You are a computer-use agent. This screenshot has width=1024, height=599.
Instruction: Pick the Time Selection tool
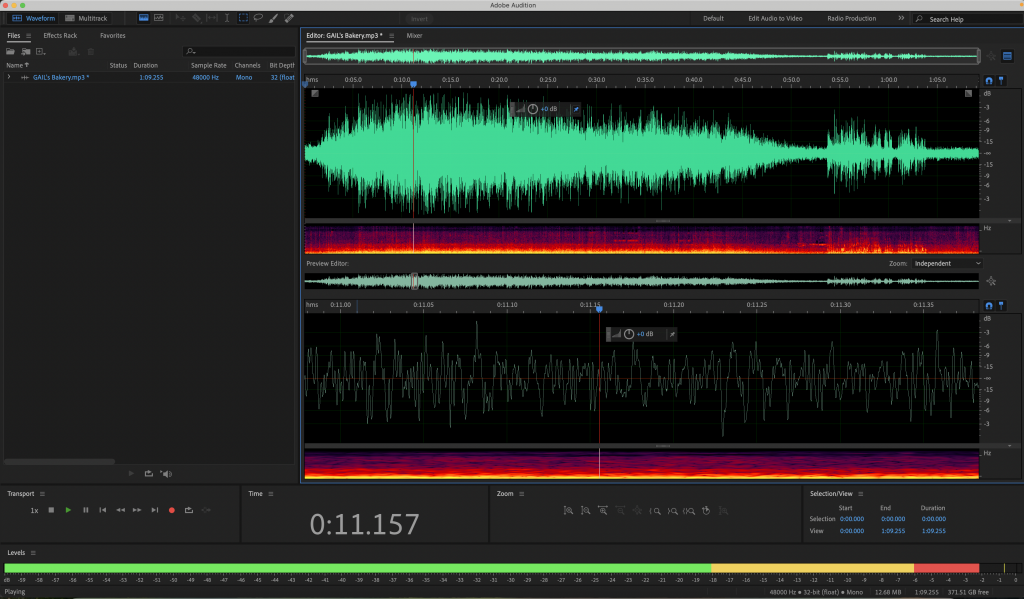pos(227,18)
